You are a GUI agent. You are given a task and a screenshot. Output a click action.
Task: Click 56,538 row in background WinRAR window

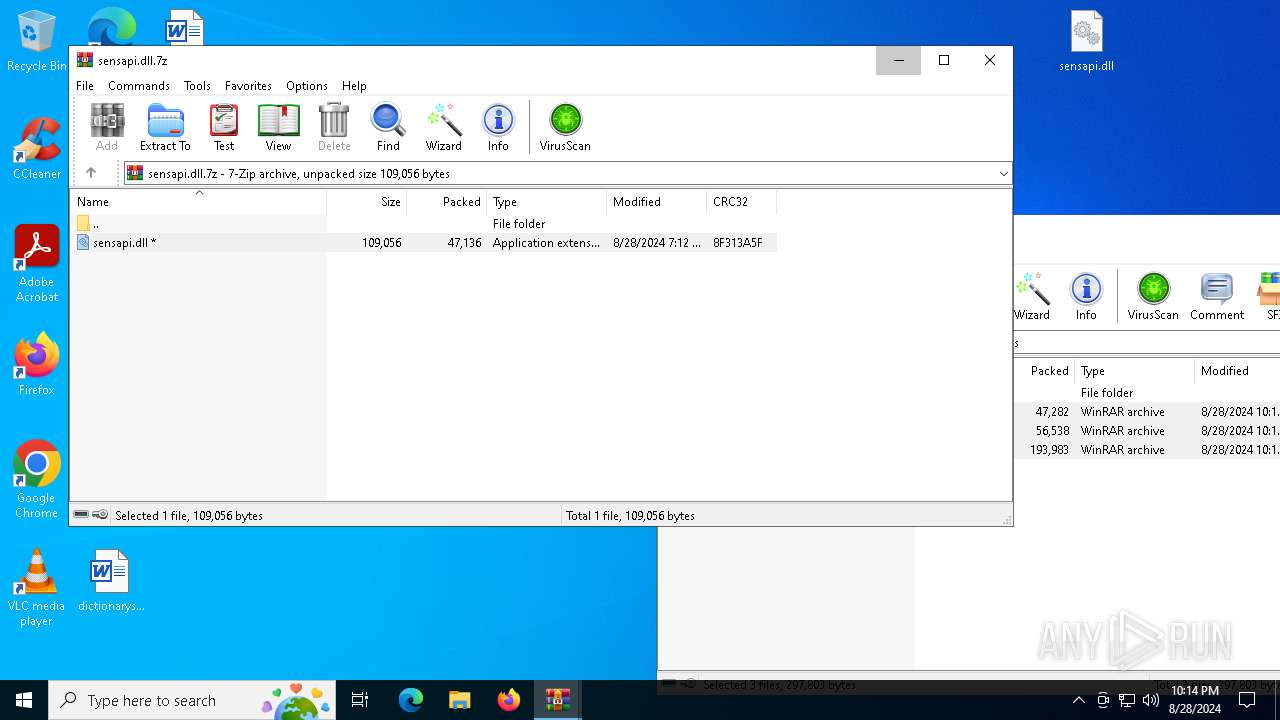tap(1146, 431)
